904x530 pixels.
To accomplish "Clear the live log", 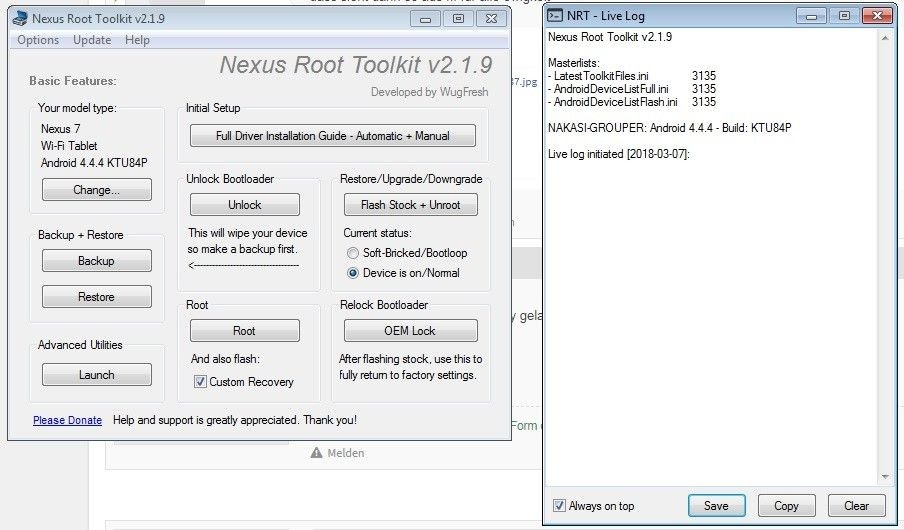I will coord(856,506).
